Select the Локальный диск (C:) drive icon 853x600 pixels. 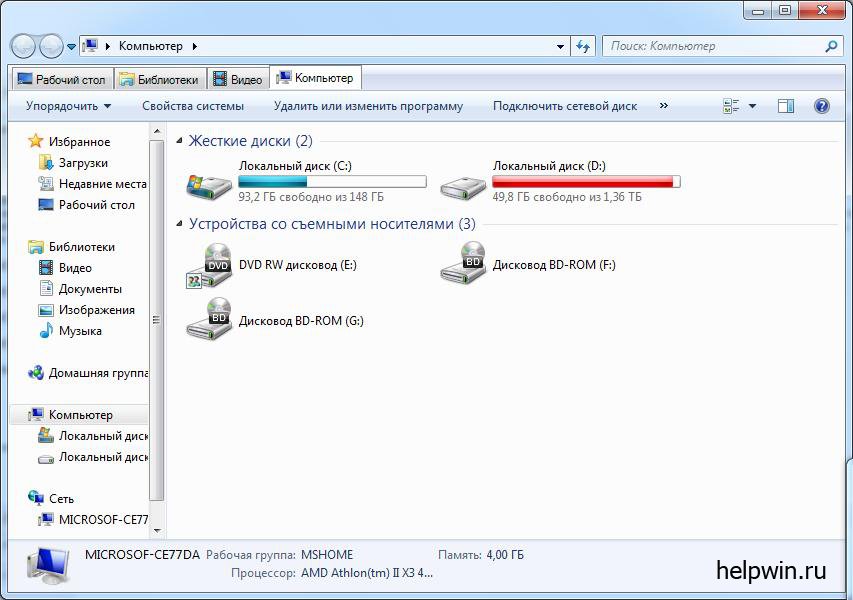click(209, 186)
